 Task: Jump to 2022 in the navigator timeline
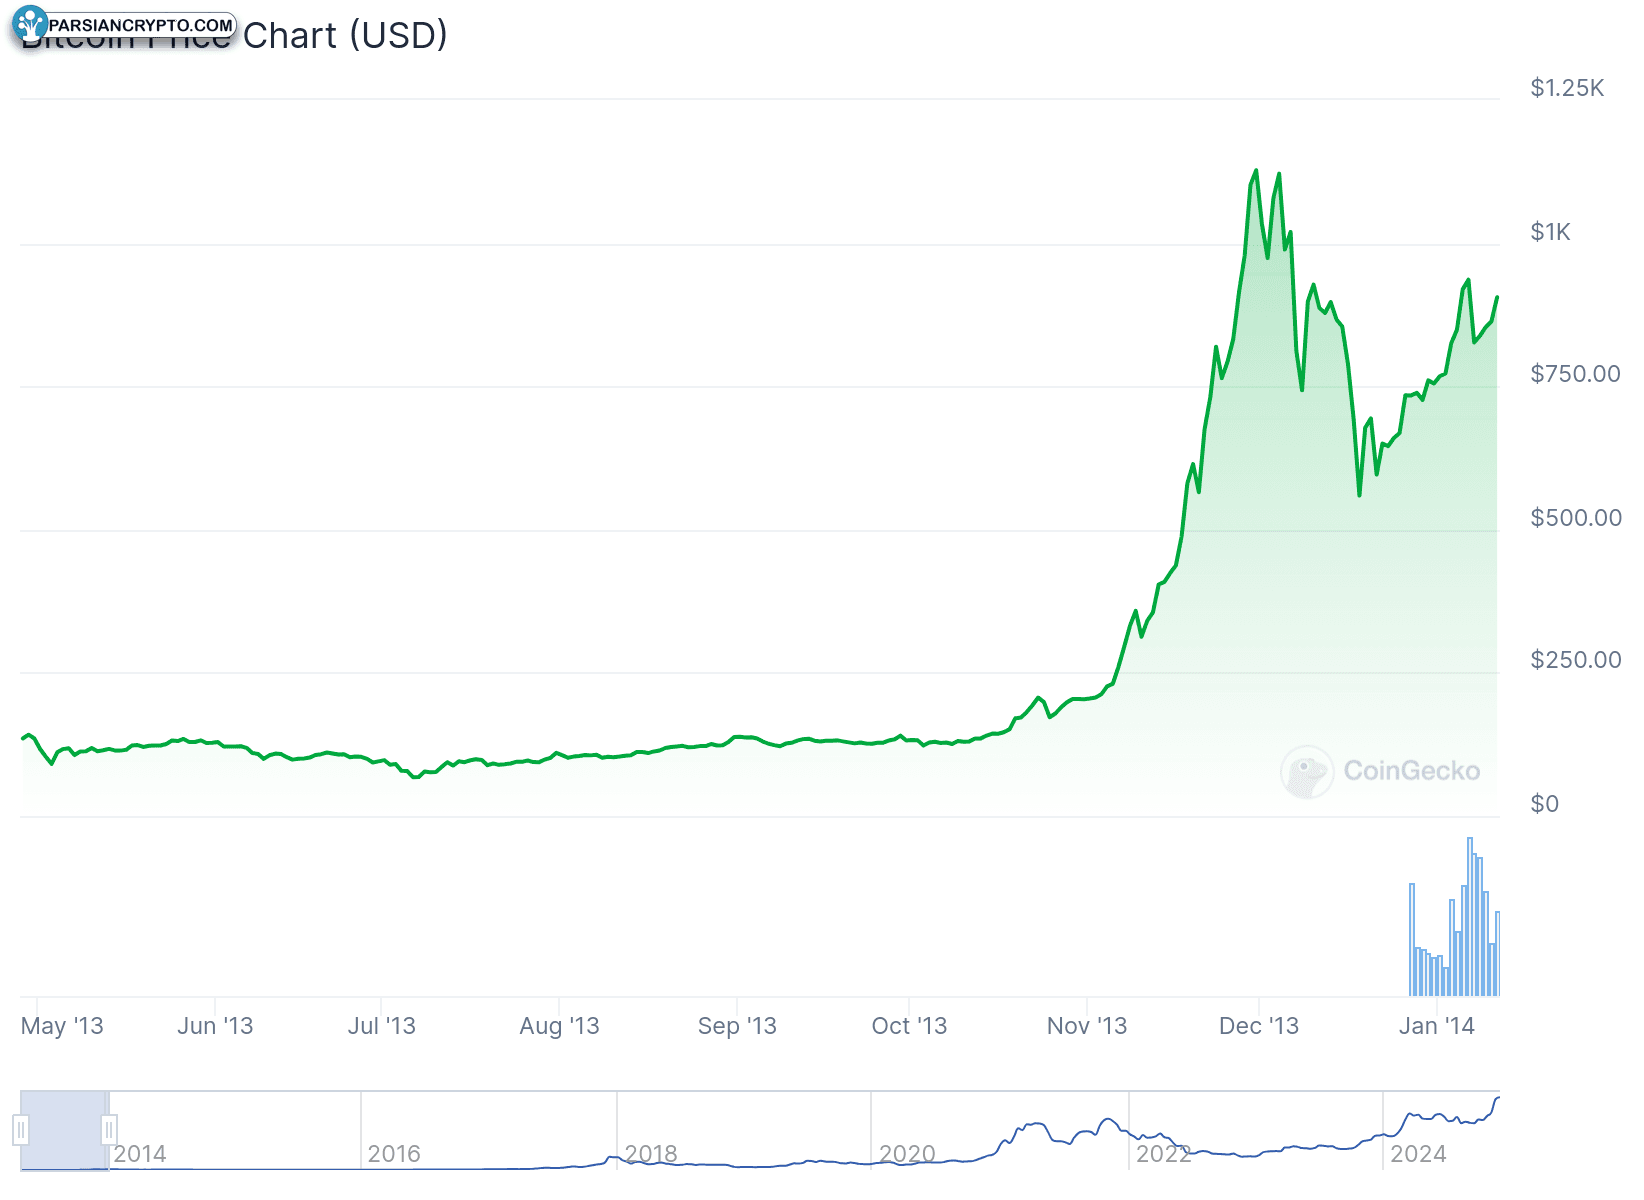[x=1163, y=1154]
